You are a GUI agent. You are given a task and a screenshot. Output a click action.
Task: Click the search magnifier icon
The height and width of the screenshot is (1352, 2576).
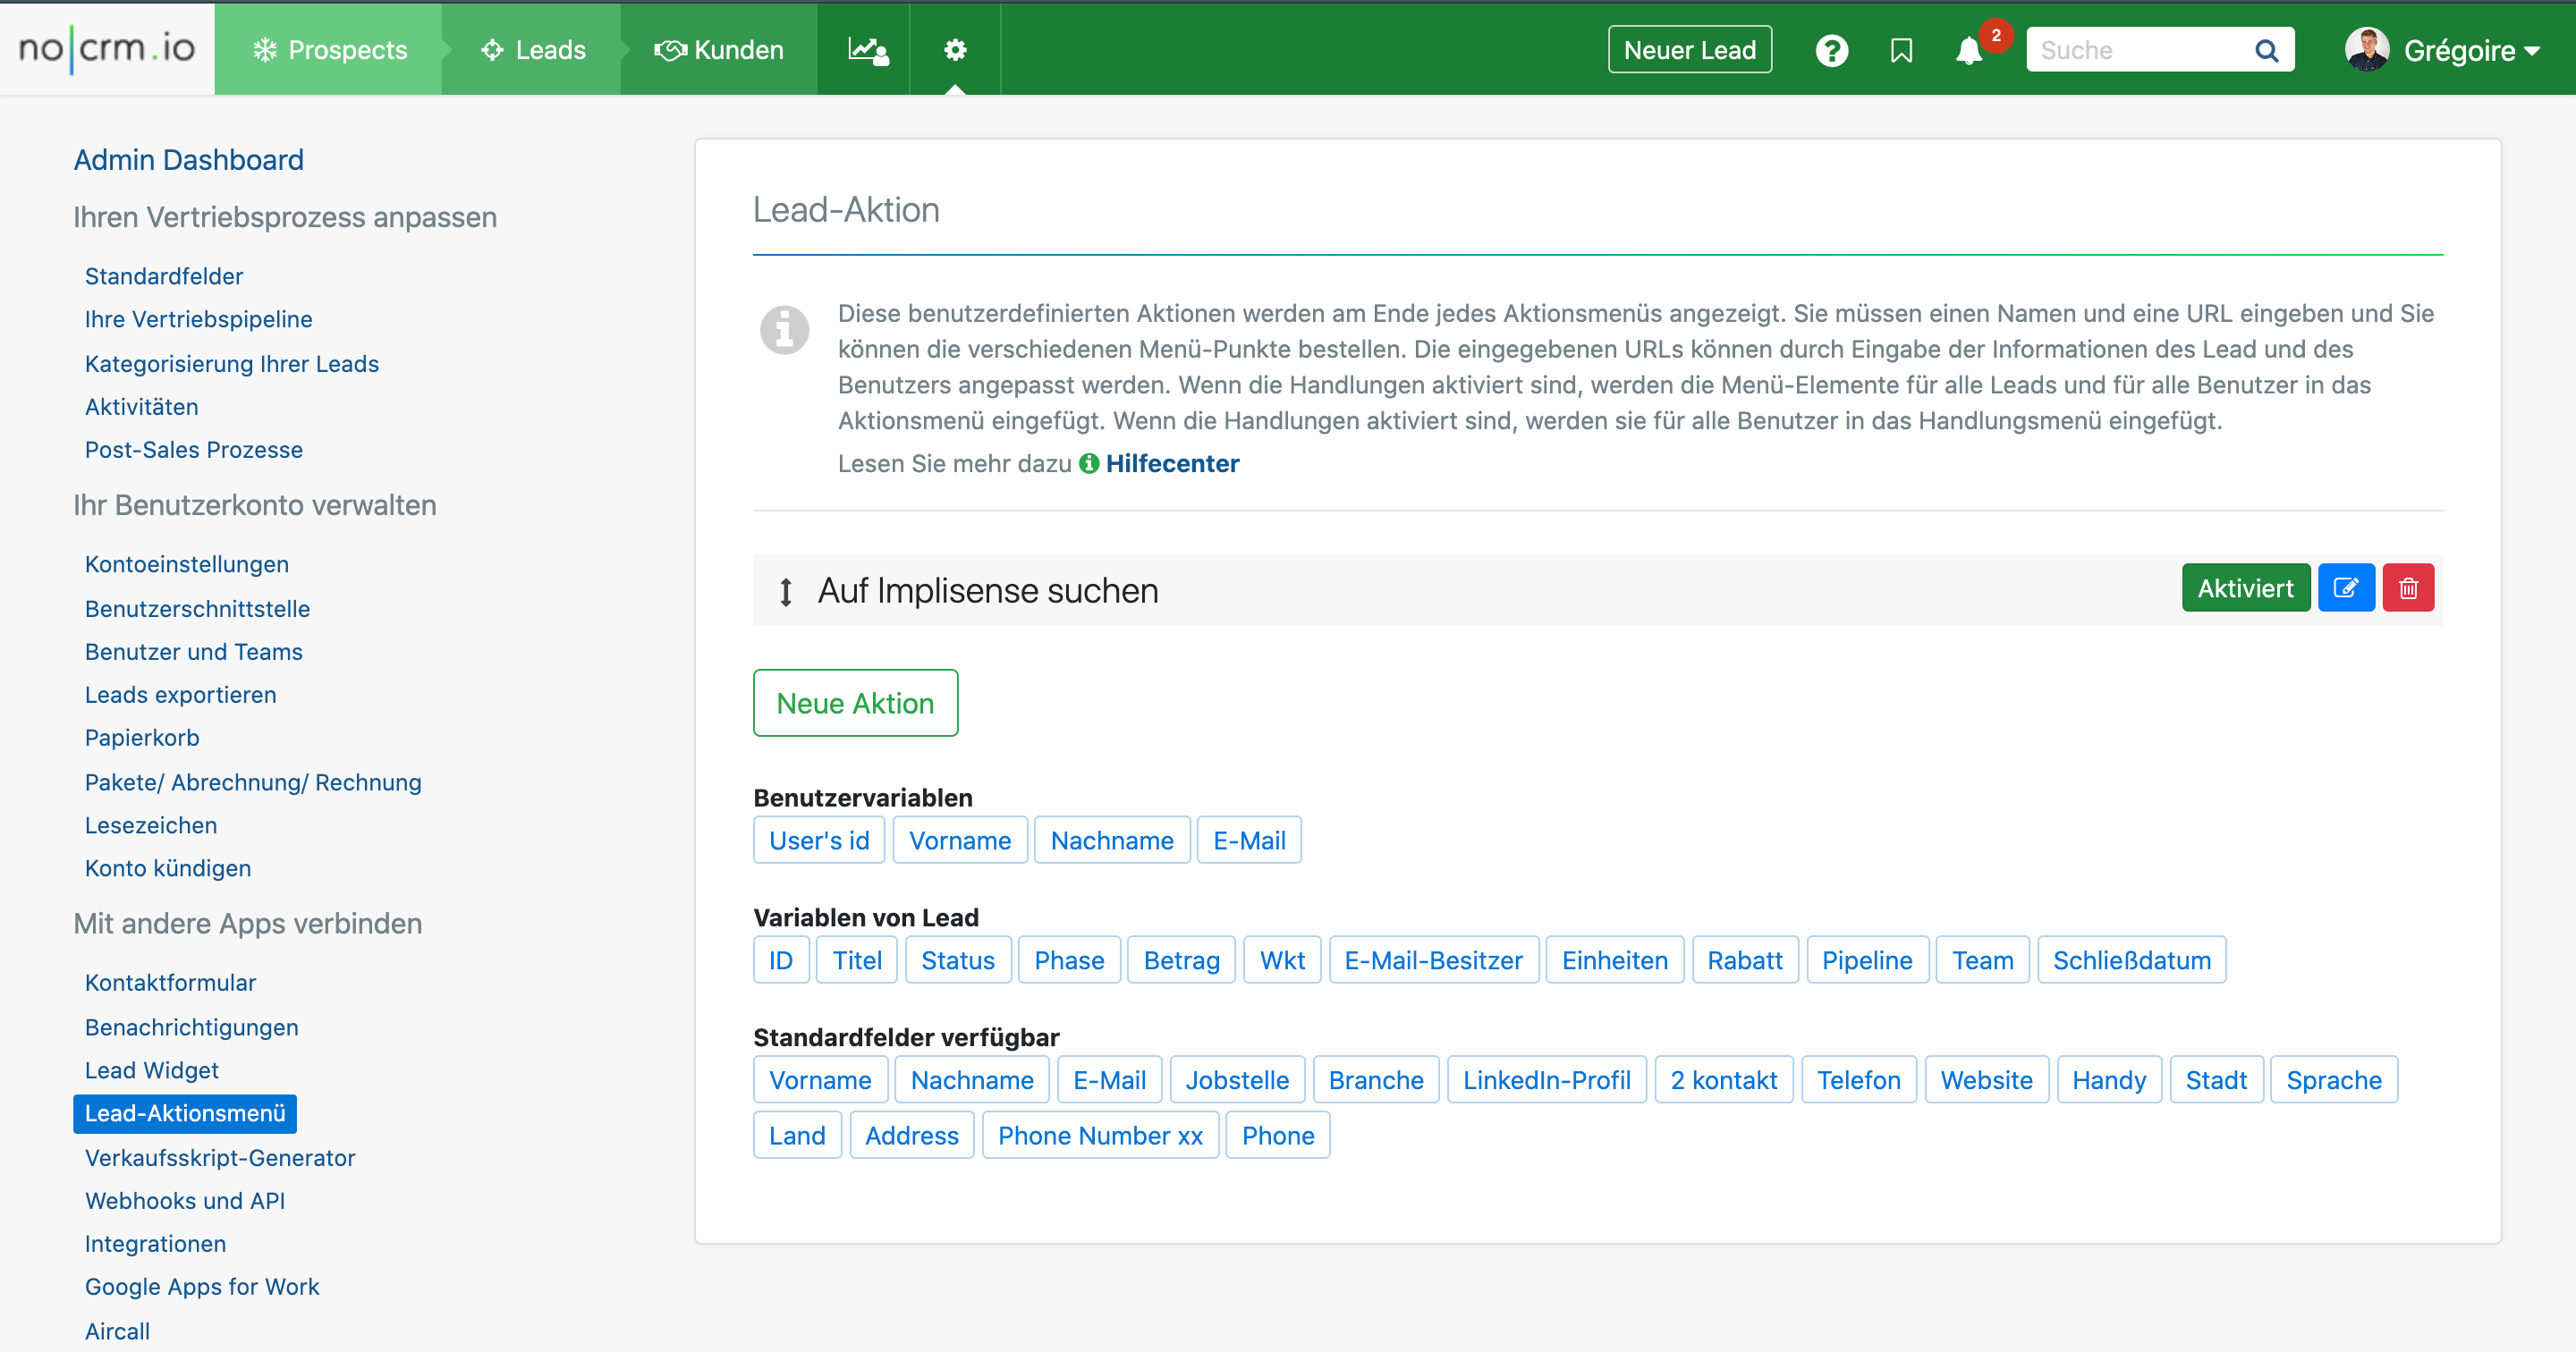(x=2266, y=50)
